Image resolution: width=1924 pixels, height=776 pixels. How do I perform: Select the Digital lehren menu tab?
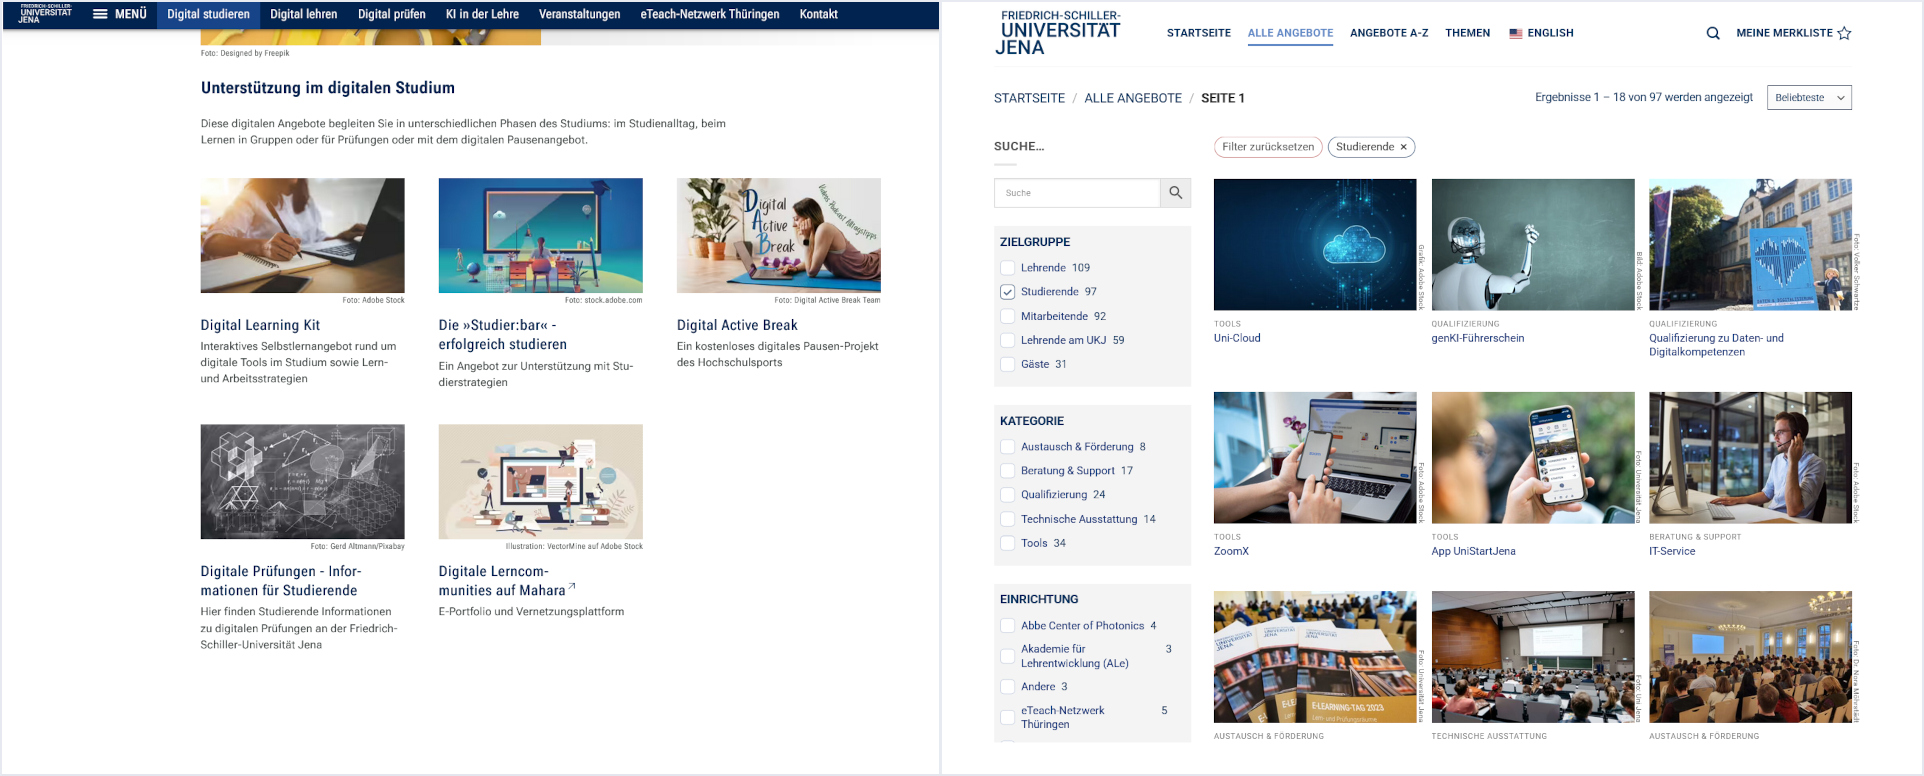pyautogui.click(x=303, y=14)
